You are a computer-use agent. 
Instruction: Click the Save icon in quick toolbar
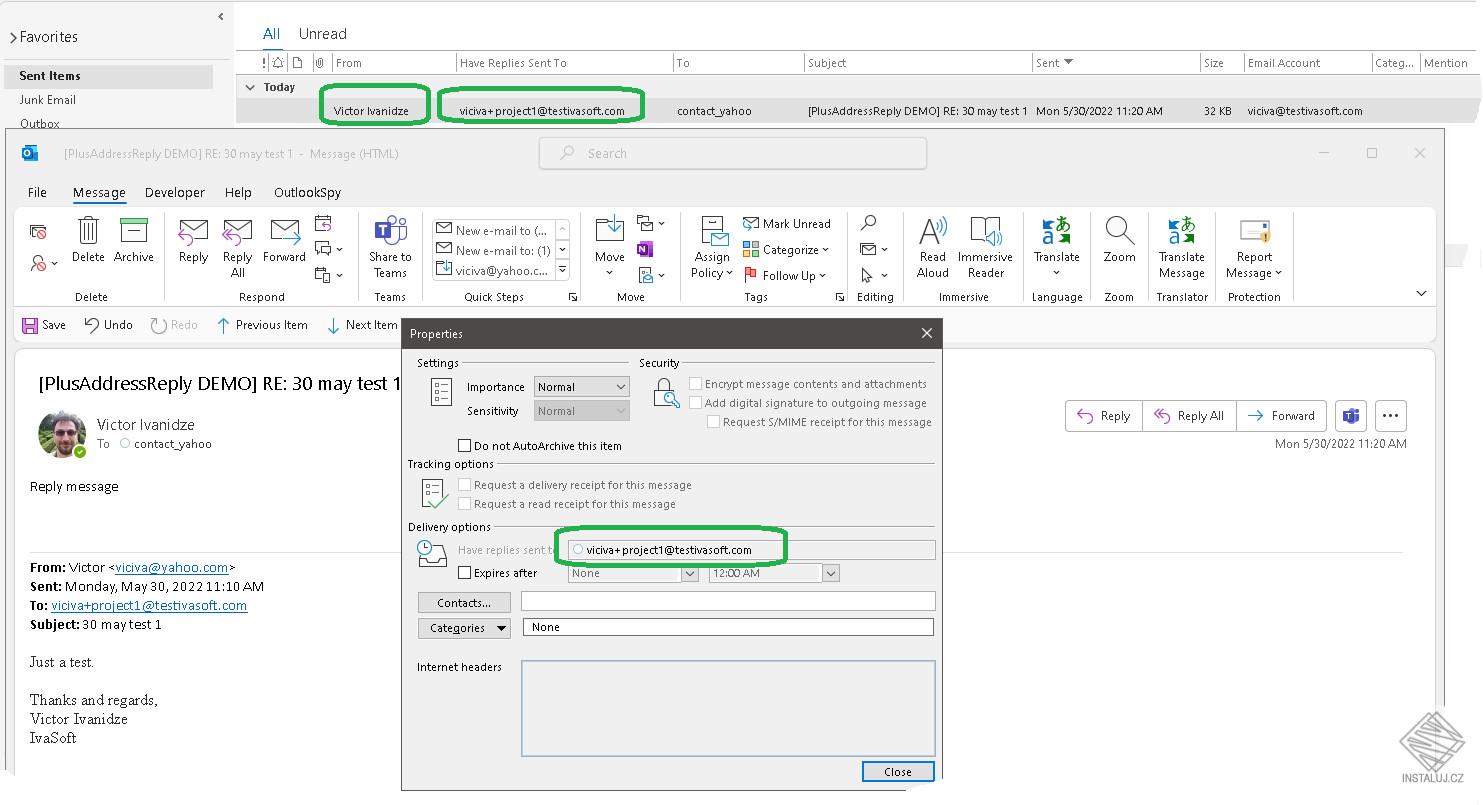point(30,325)
